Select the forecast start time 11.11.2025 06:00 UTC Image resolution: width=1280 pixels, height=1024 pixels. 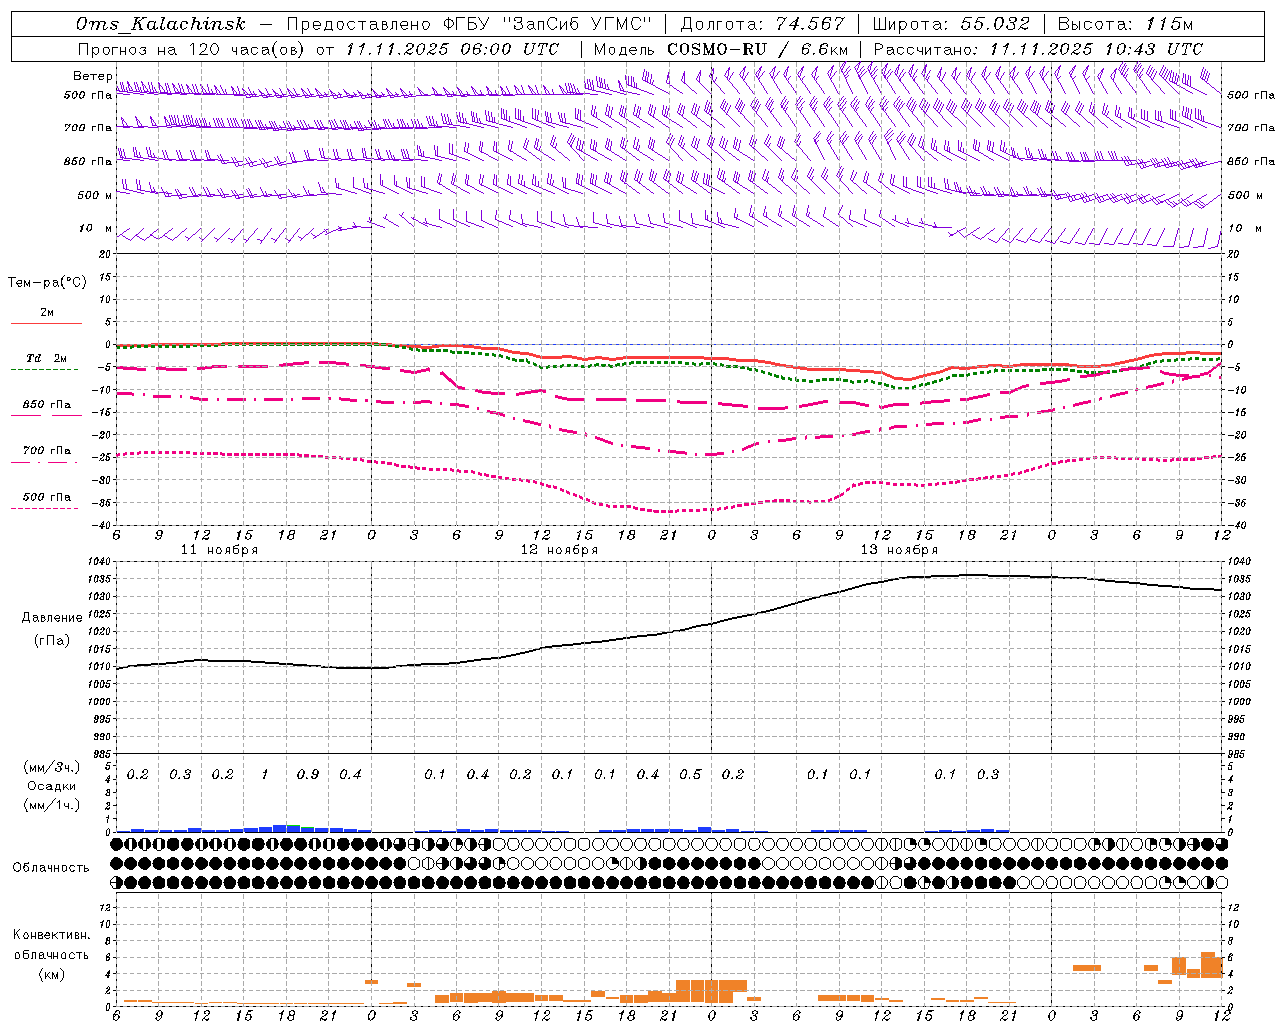(452, 49)
